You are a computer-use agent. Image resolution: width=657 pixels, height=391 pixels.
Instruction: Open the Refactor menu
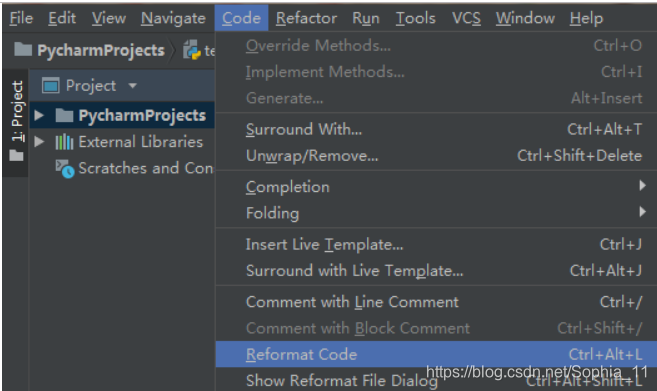click(306, 18)
